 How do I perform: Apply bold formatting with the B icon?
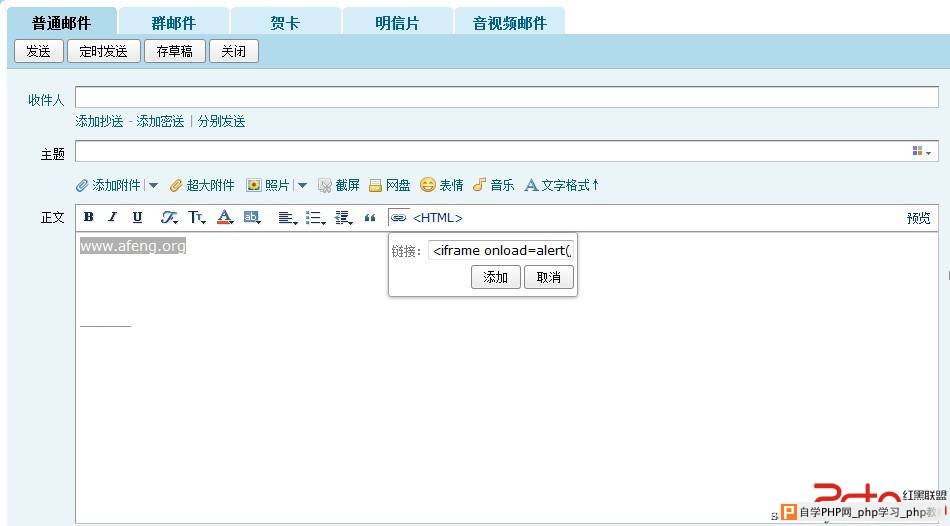tap(88, 217)
